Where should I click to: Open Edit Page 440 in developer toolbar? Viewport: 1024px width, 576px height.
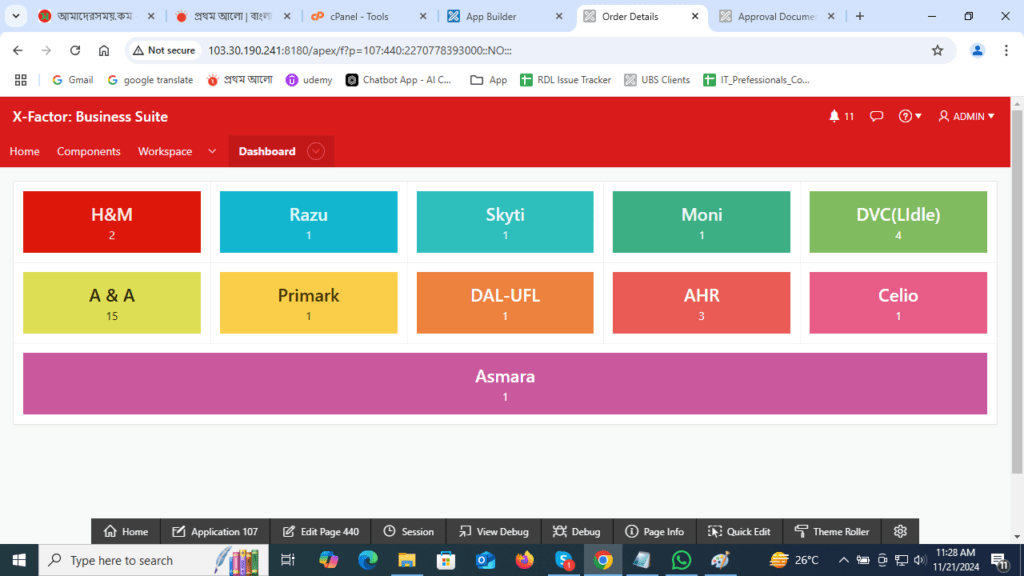click(321, 532)
